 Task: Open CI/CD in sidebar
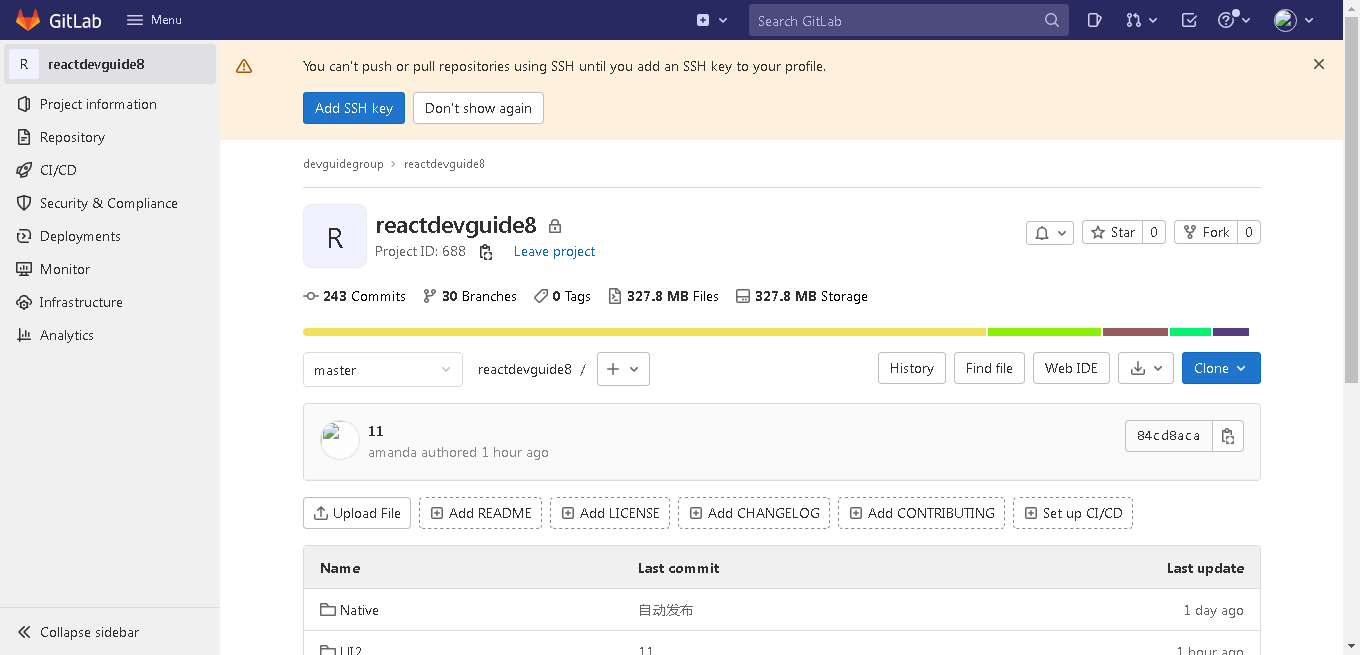point(110,170)
